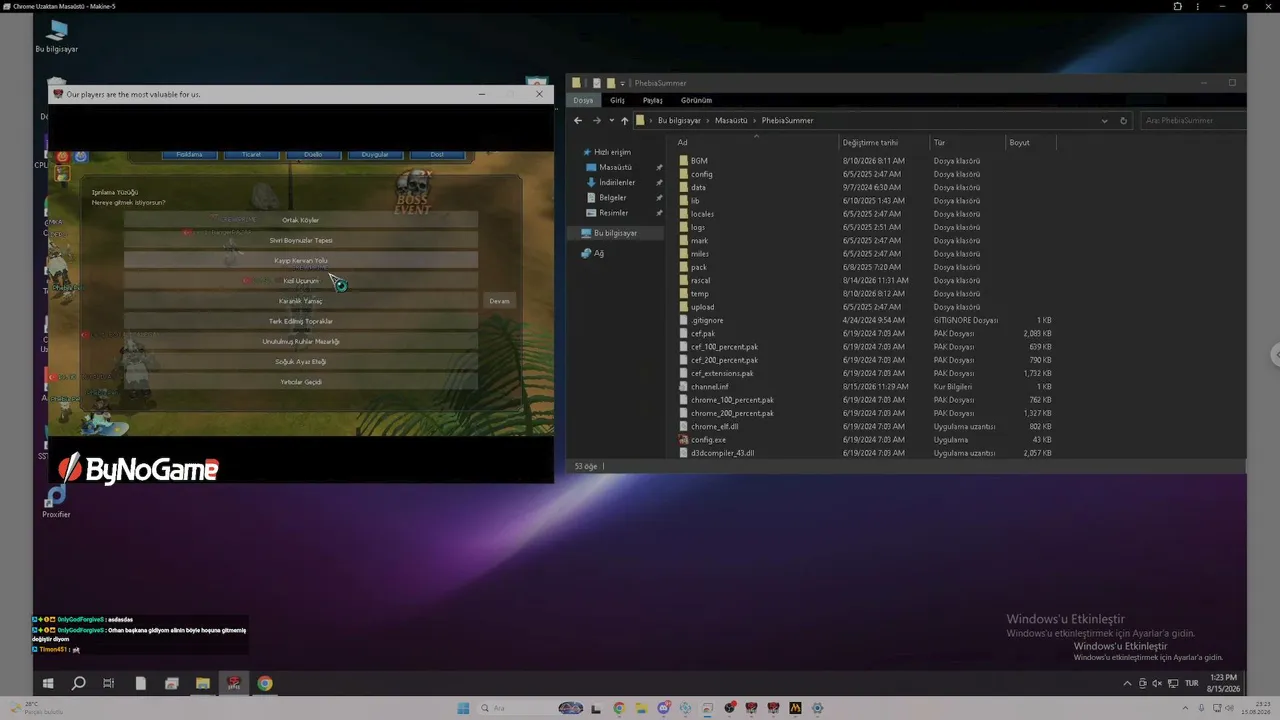Switch to the Görünüm ribbon tab
Image resolution: width=1280 pixels, height=720 pixels.
pyautogui.click(x=697, y=100)
